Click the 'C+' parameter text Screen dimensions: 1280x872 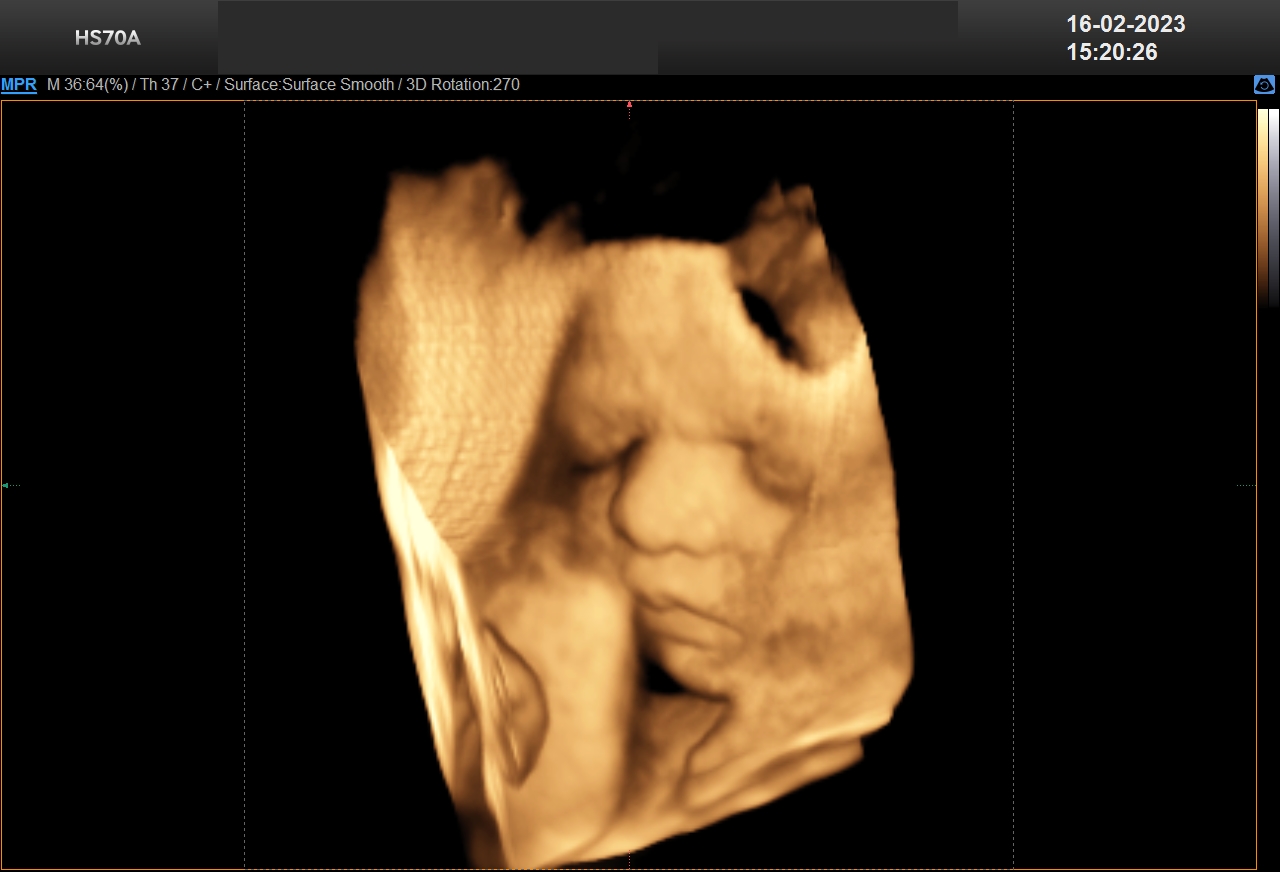coord(202,85)
